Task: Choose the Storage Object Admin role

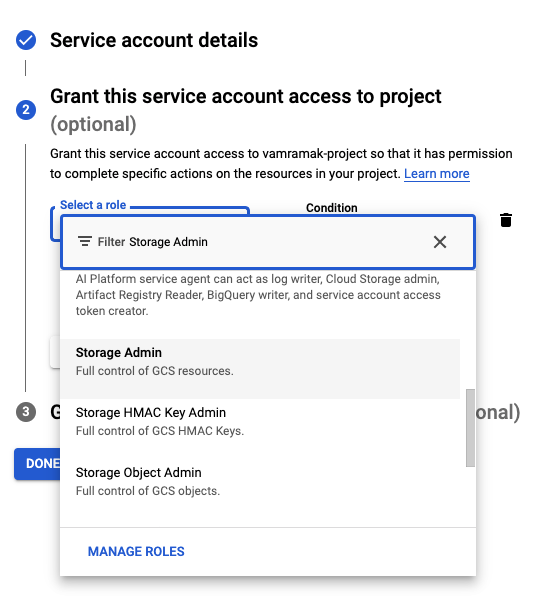Action: (260, 481)
